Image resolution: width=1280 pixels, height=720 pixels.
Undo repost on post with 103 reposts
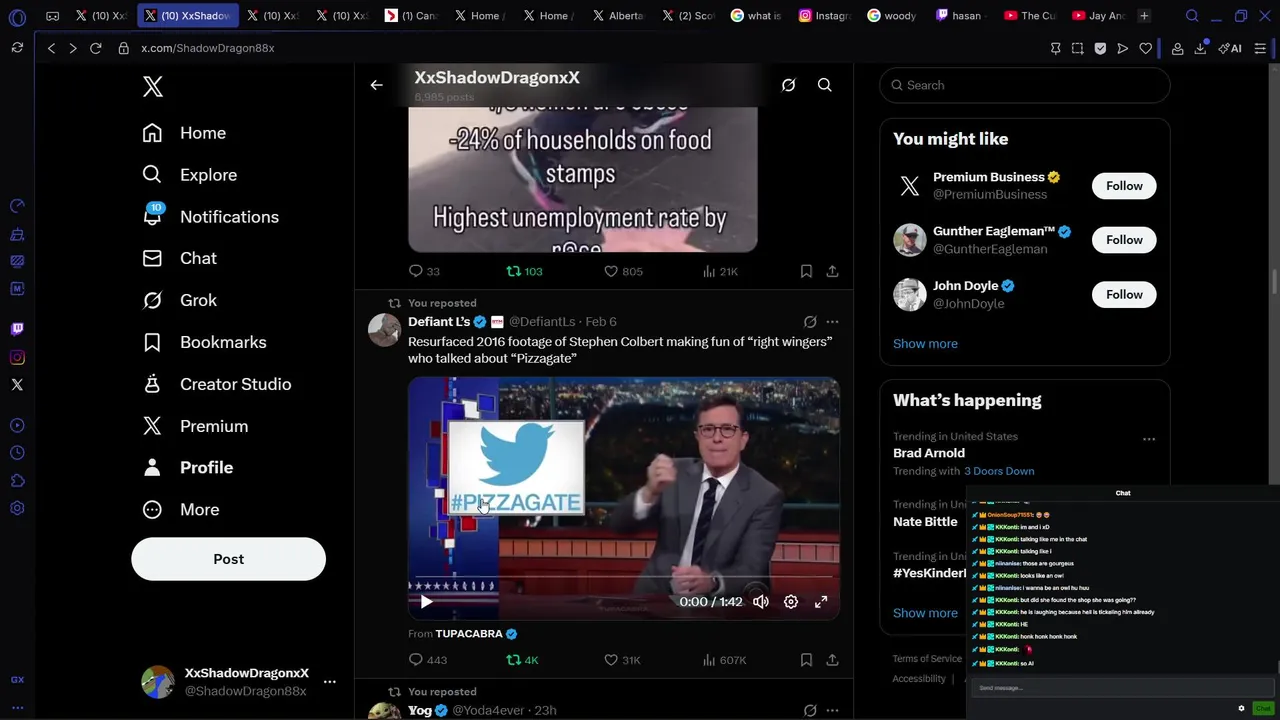[x=524, y=271]
